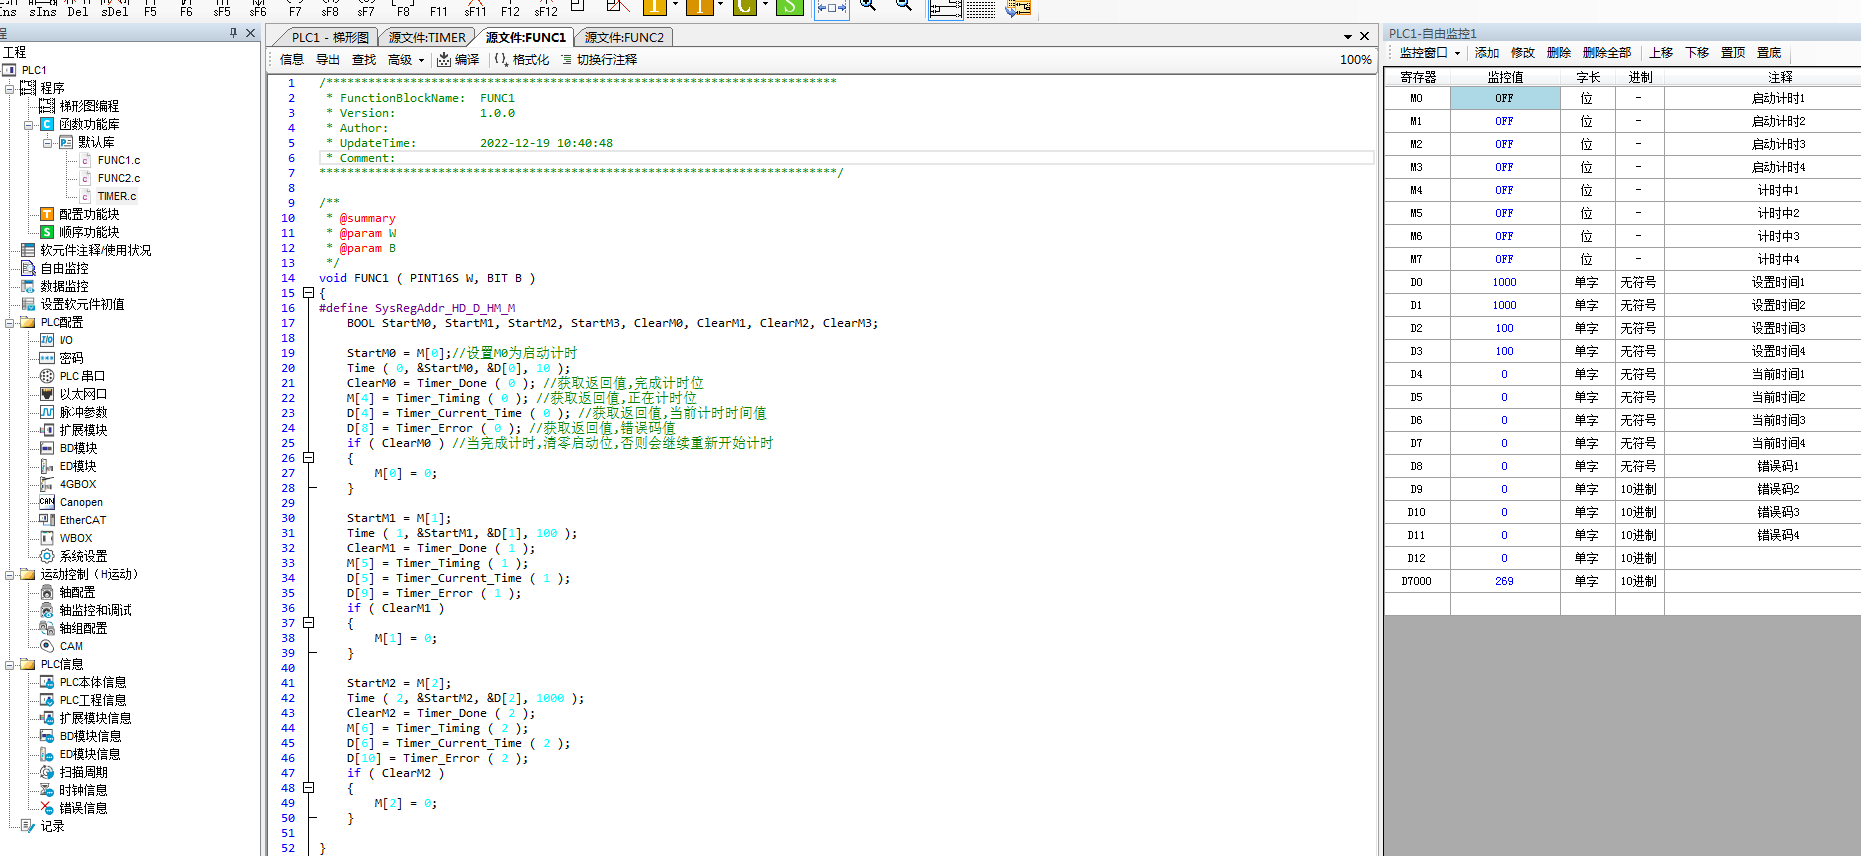The height and width of the screenshot is (856, 1861).
Task: Click the 格式化 format code button
Action: point(522,60)
